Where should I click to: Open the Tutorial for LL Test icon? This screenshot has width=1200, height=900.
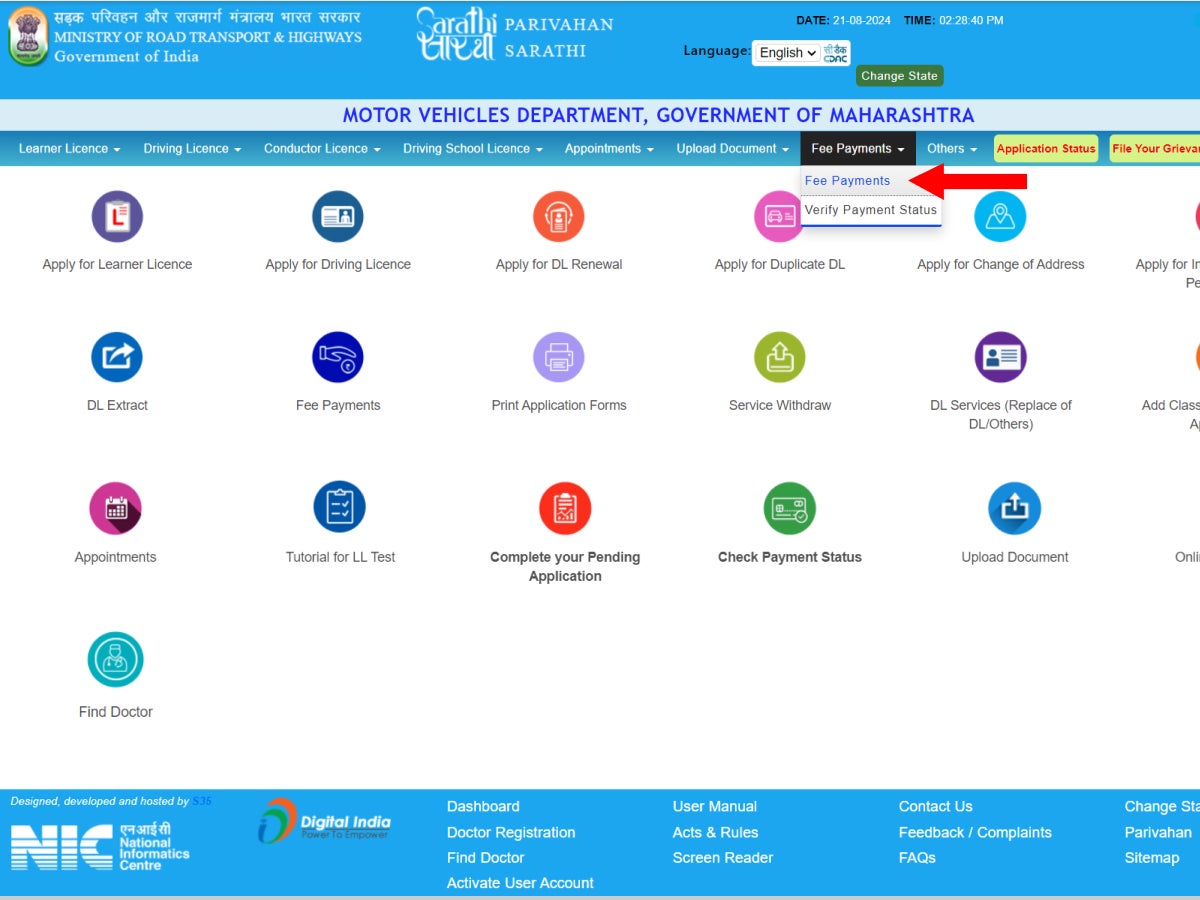(339, 507)
